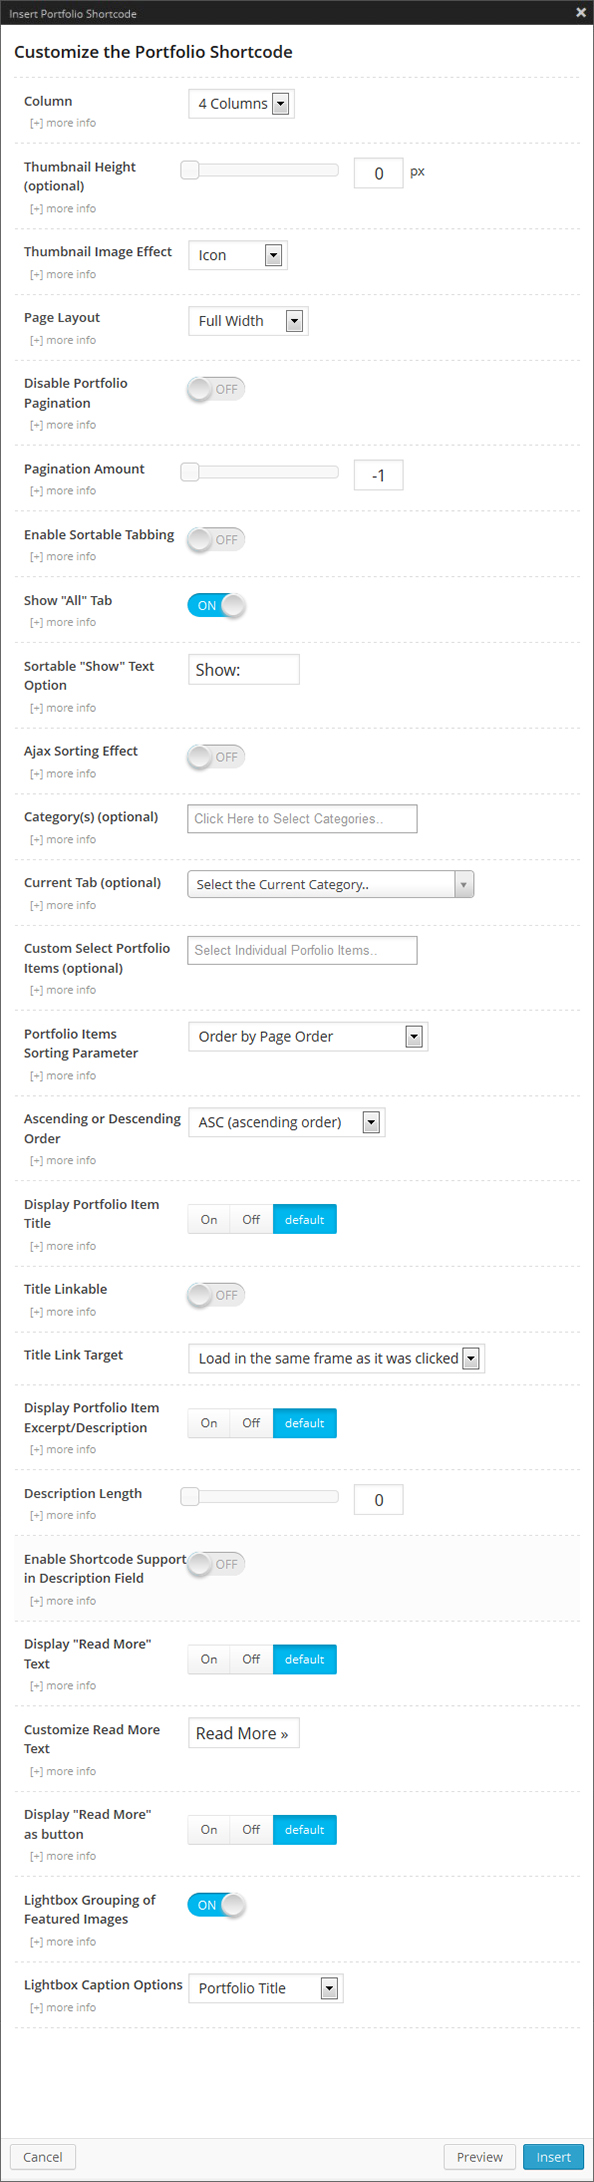Set Display "Read More" Text to Off

250,1659
